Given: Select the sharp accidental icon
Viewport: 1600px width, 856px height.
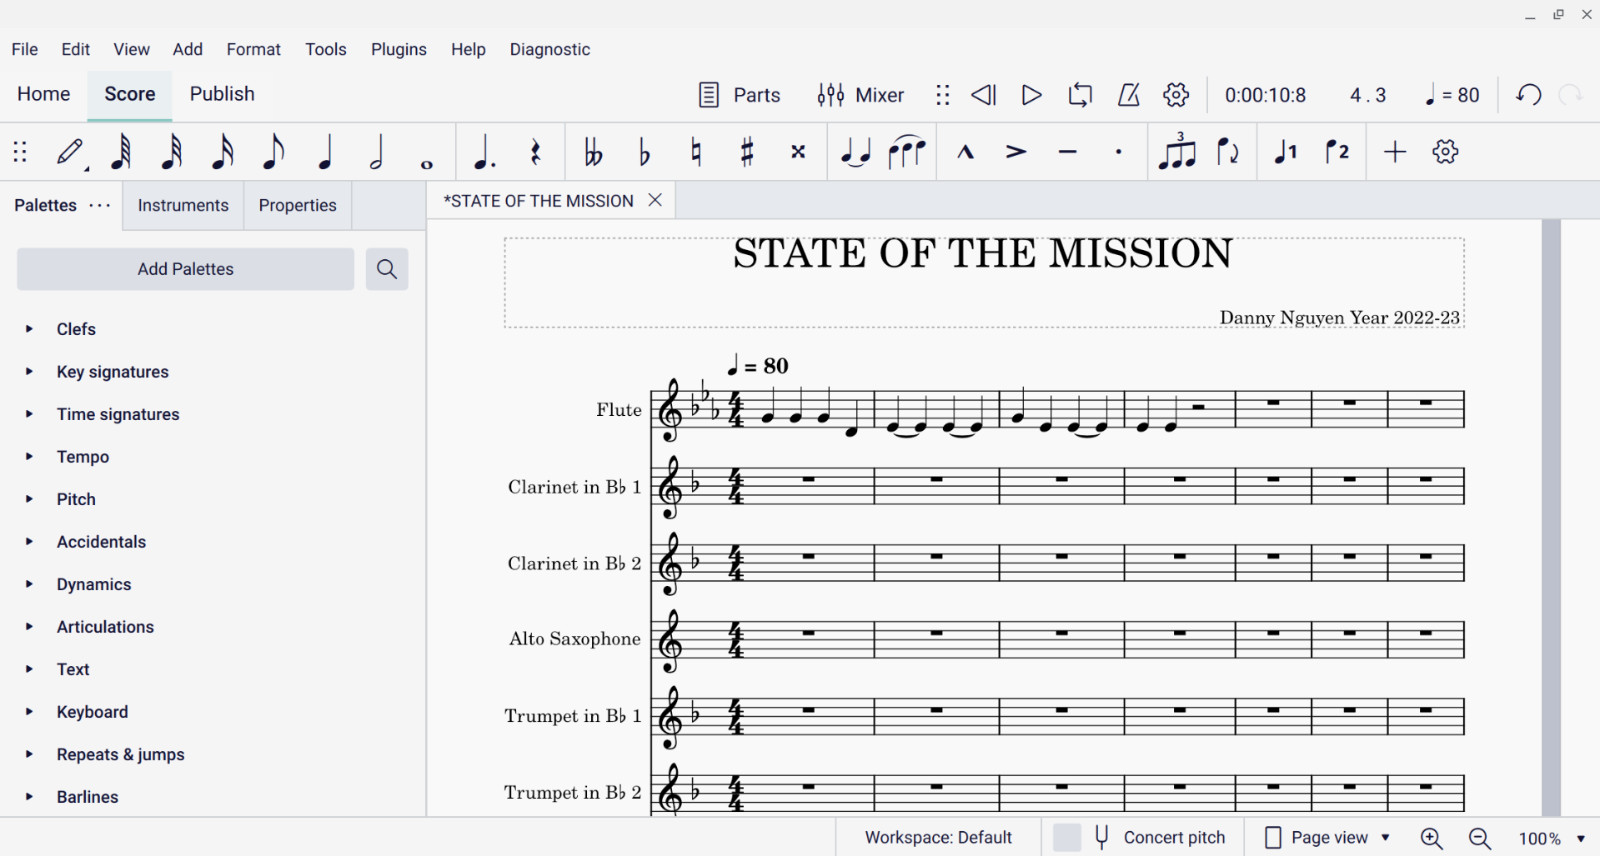Looking at the screenshot, I should pos(746,152).
